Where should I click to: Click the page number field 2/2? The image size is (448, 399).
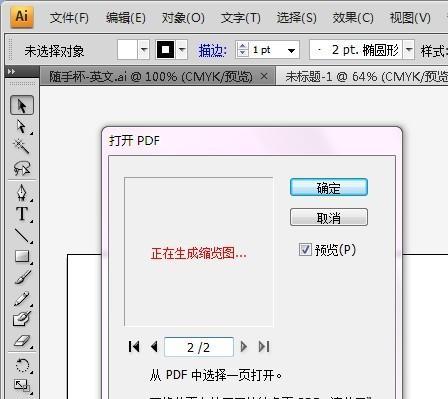pyautogui.click(x=199, y=347)
